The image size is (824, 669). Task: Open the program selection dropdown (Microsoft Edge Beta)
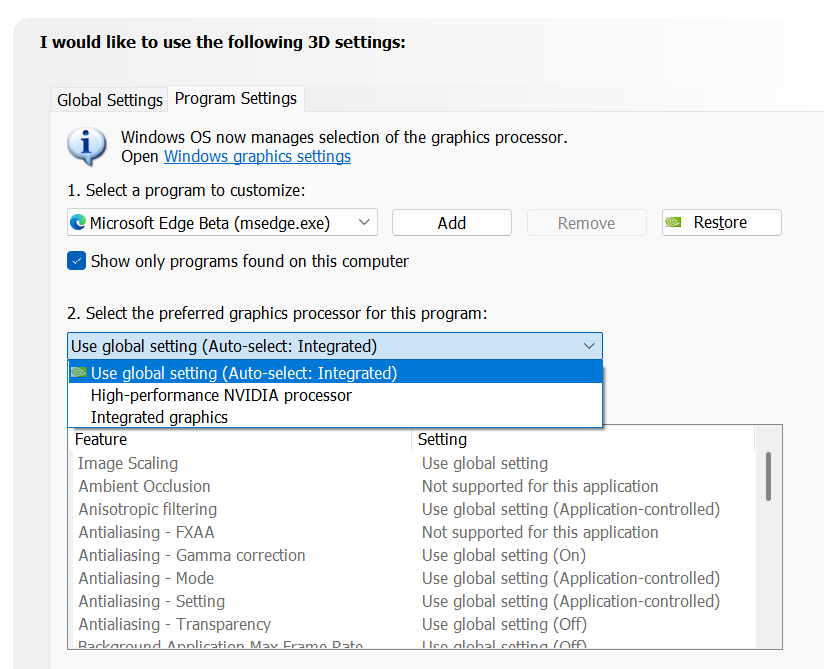[222, 223]
